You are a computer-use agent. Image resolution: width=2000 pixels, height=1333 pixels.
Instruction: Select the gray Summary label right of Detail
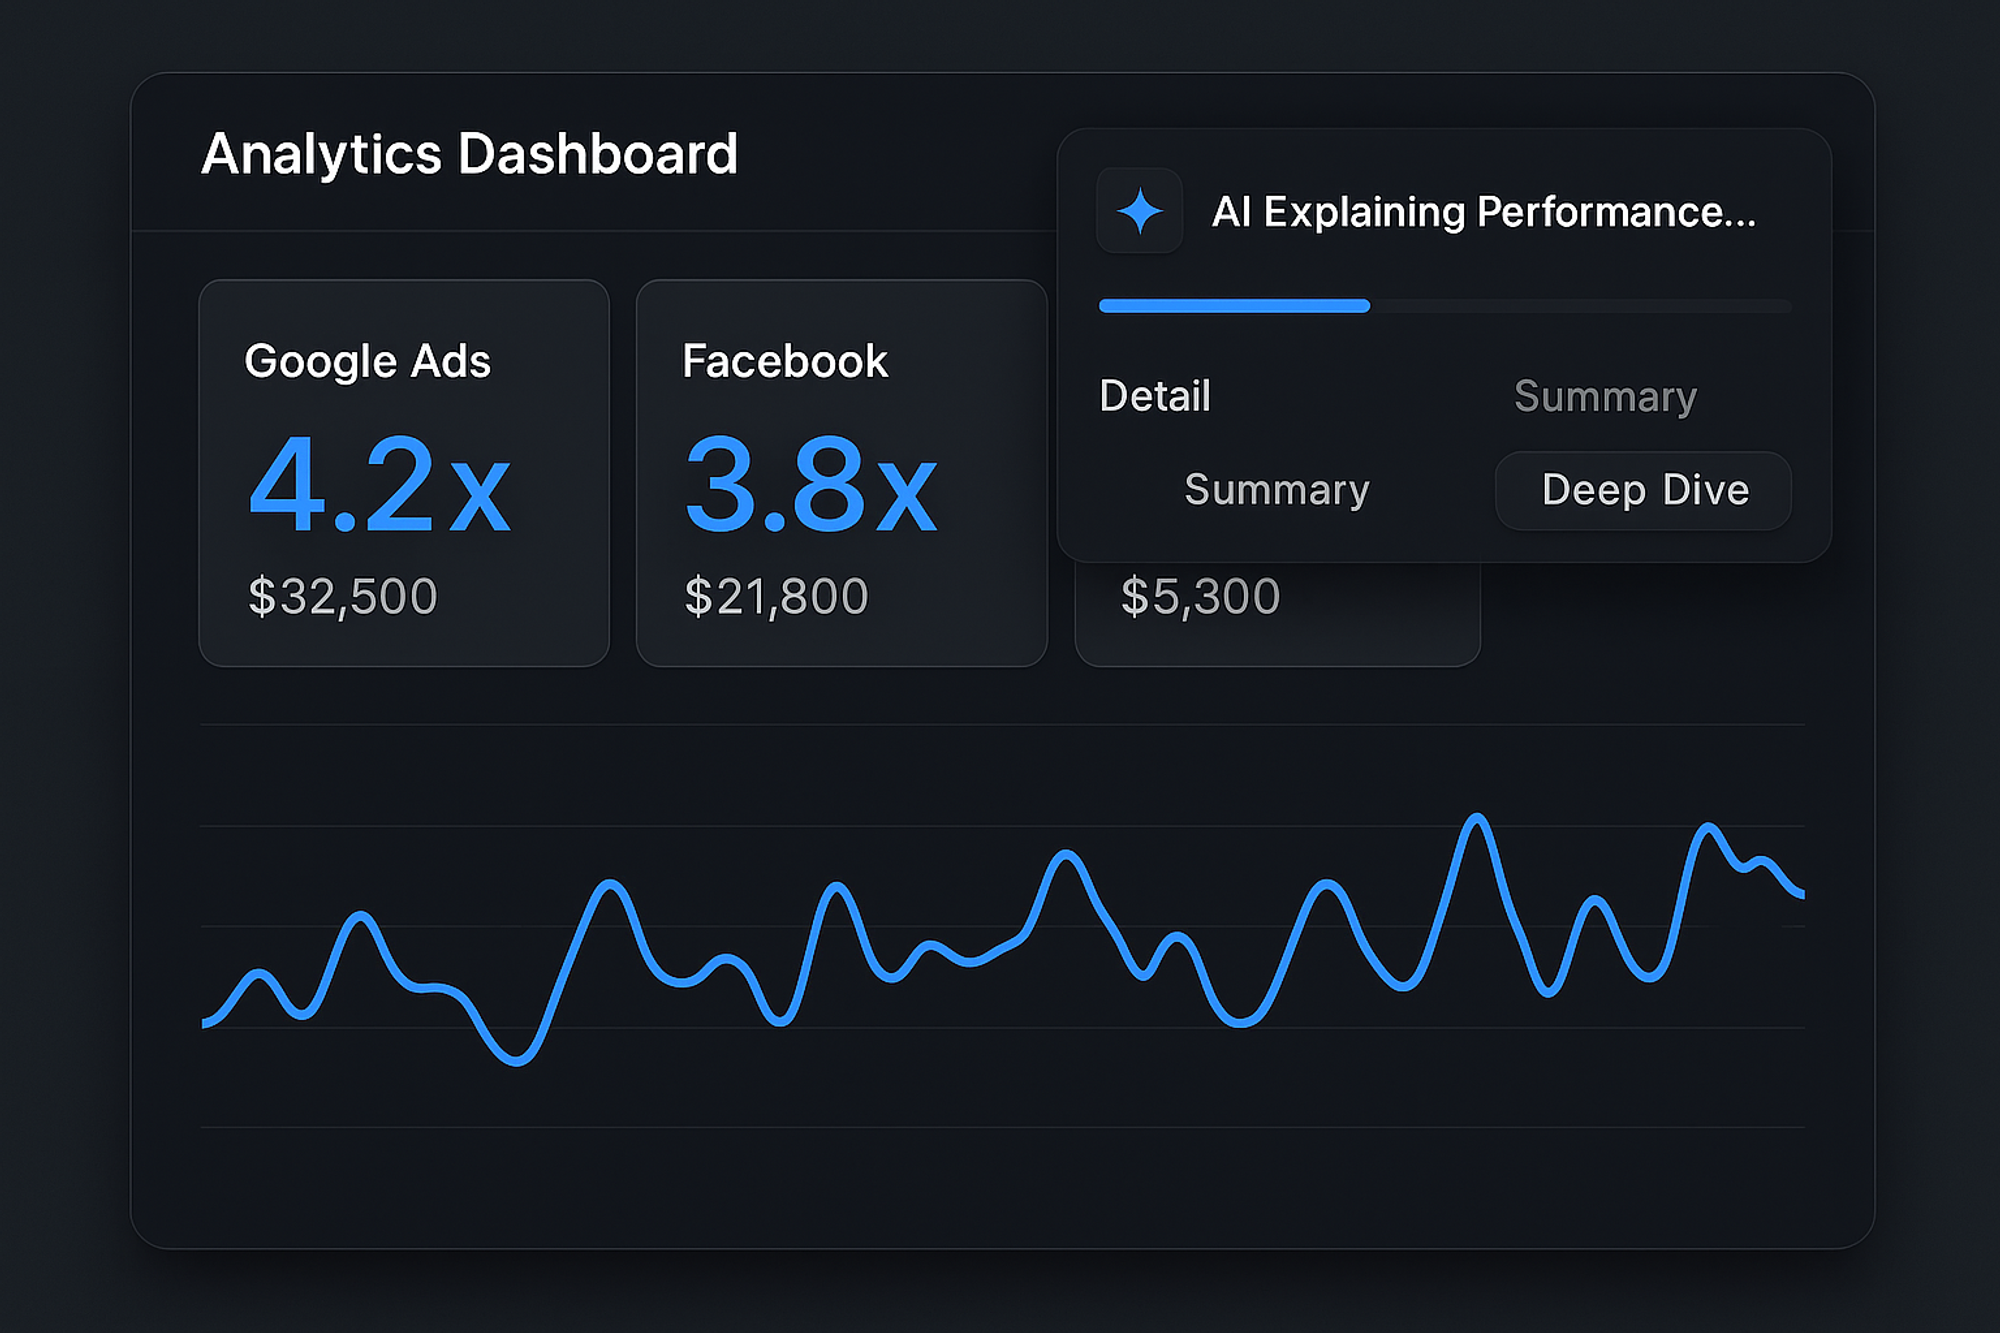coord(1605,397)
